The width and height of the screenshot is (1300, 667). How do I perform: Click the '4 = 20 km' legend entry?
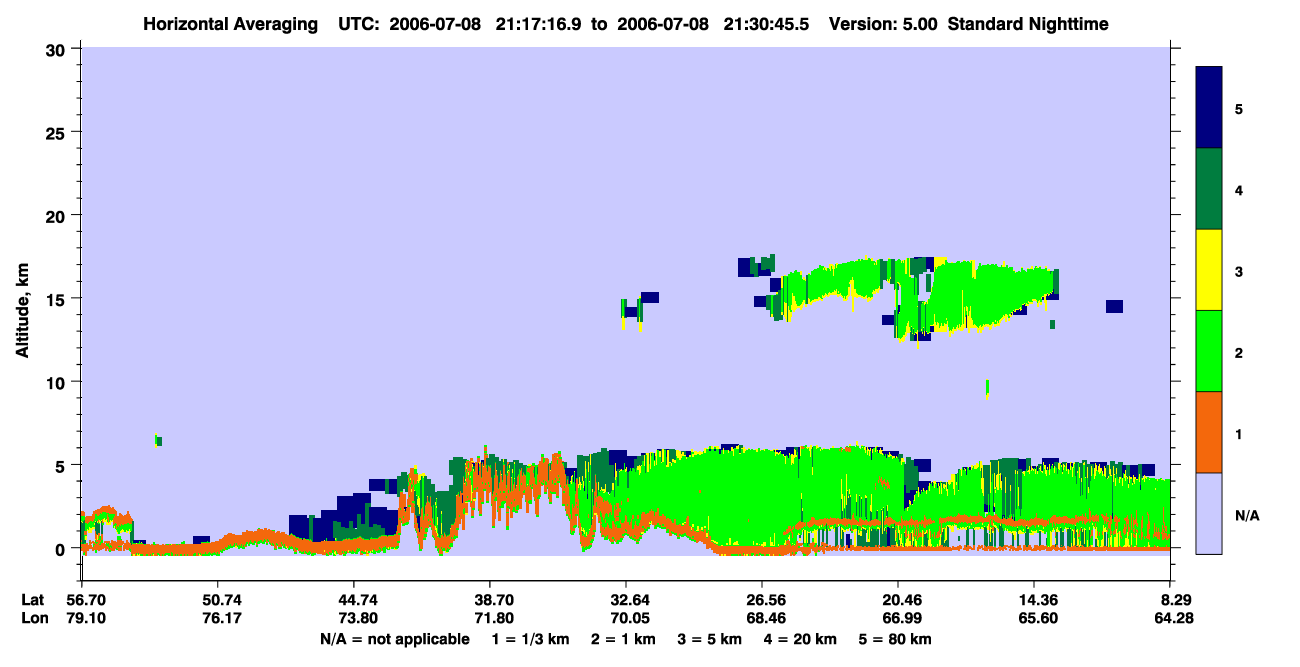pos(802,639)
